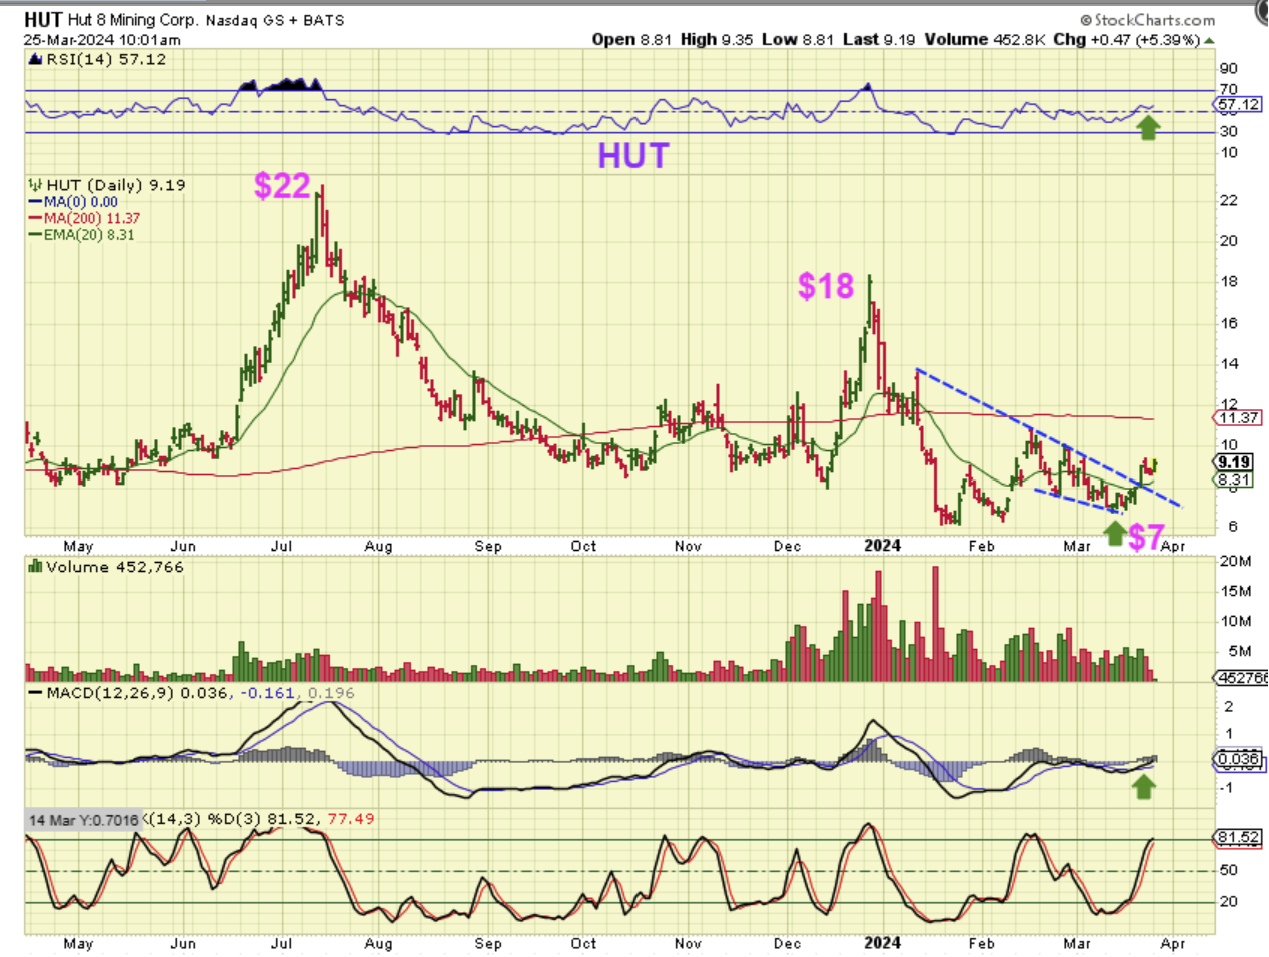Click the 0.036 MACD value tag
This screenshot has width=1269, height=957.
[1238, 759]
